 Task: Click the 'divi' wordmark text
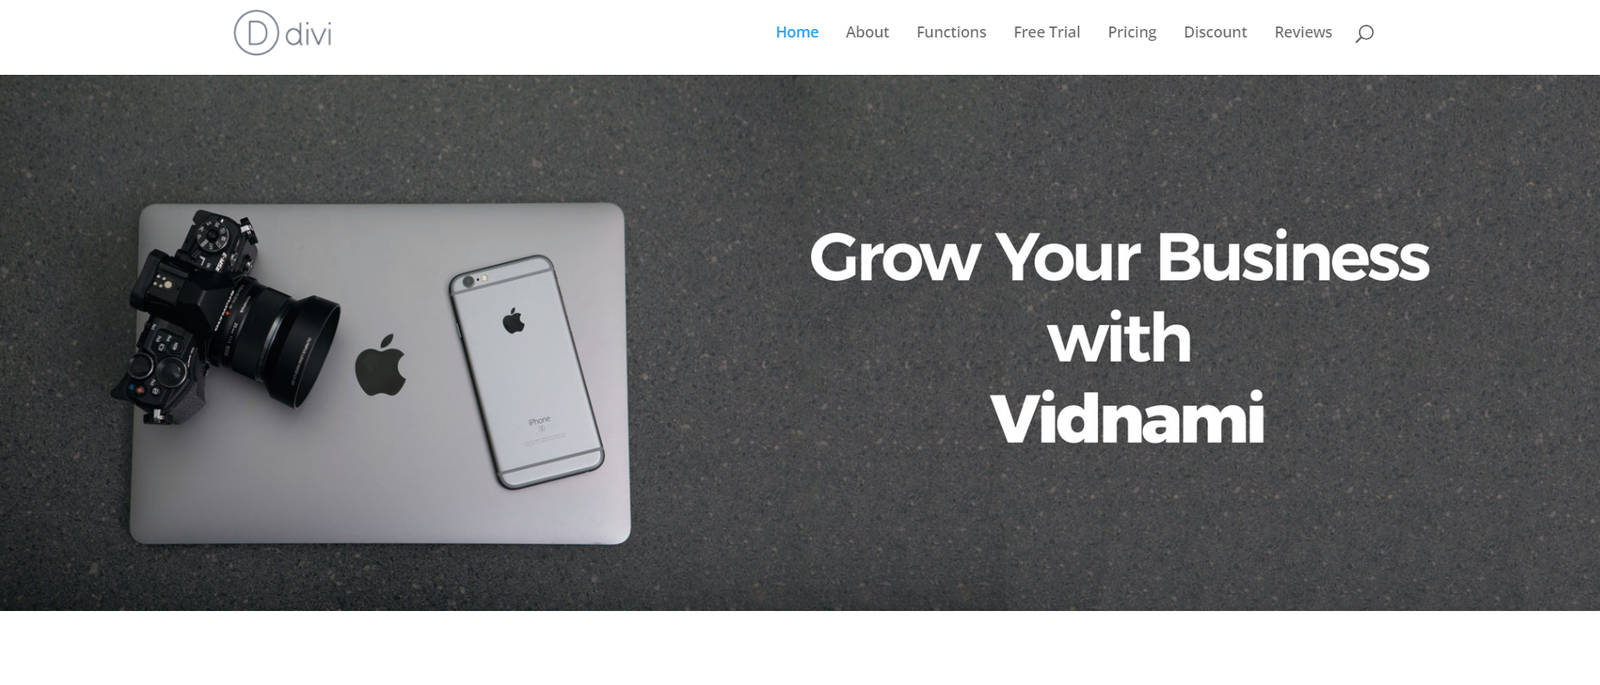308,35
